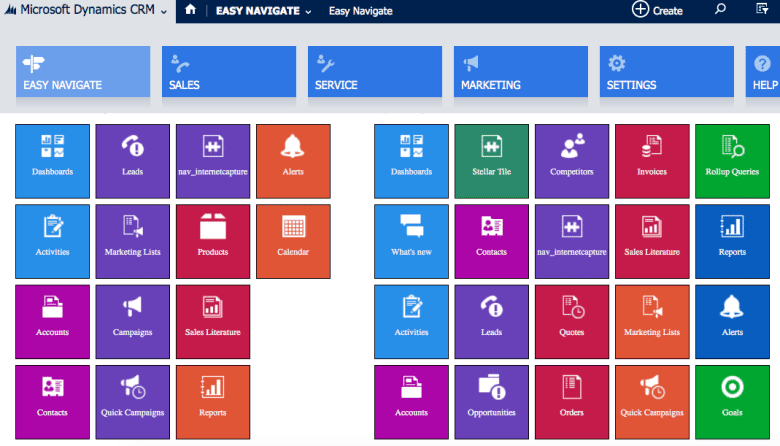The image size is (780, 446).
Task: Click the Easy Navigate breadcrumb text
Action: point(361,11)
